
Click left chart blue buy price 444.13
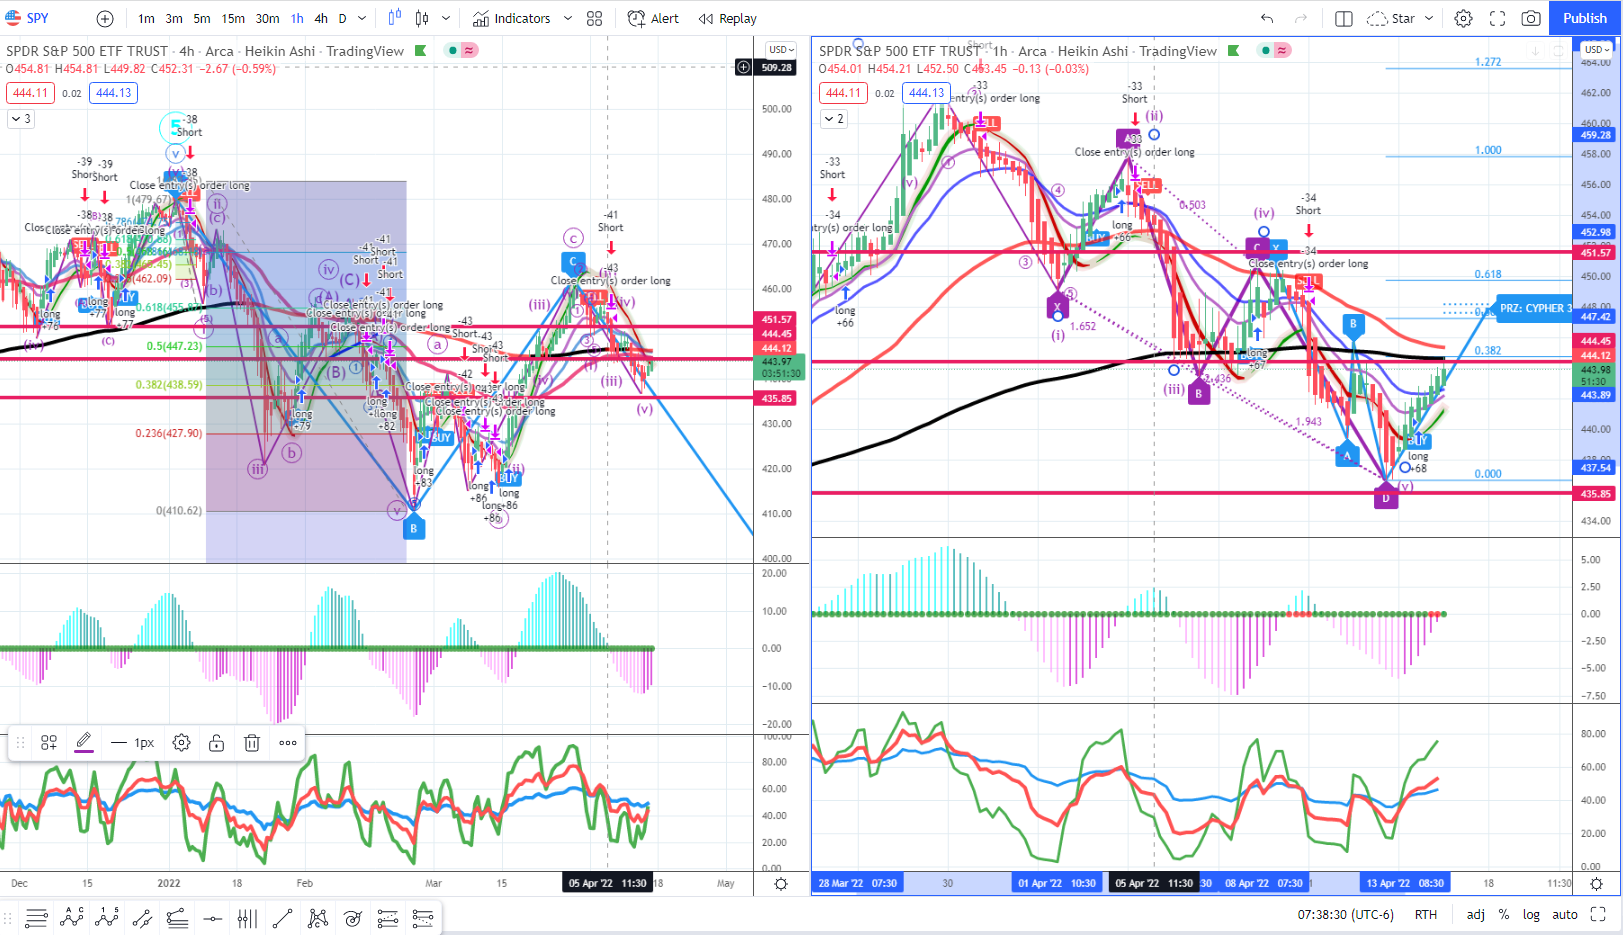tap(113, 93)
